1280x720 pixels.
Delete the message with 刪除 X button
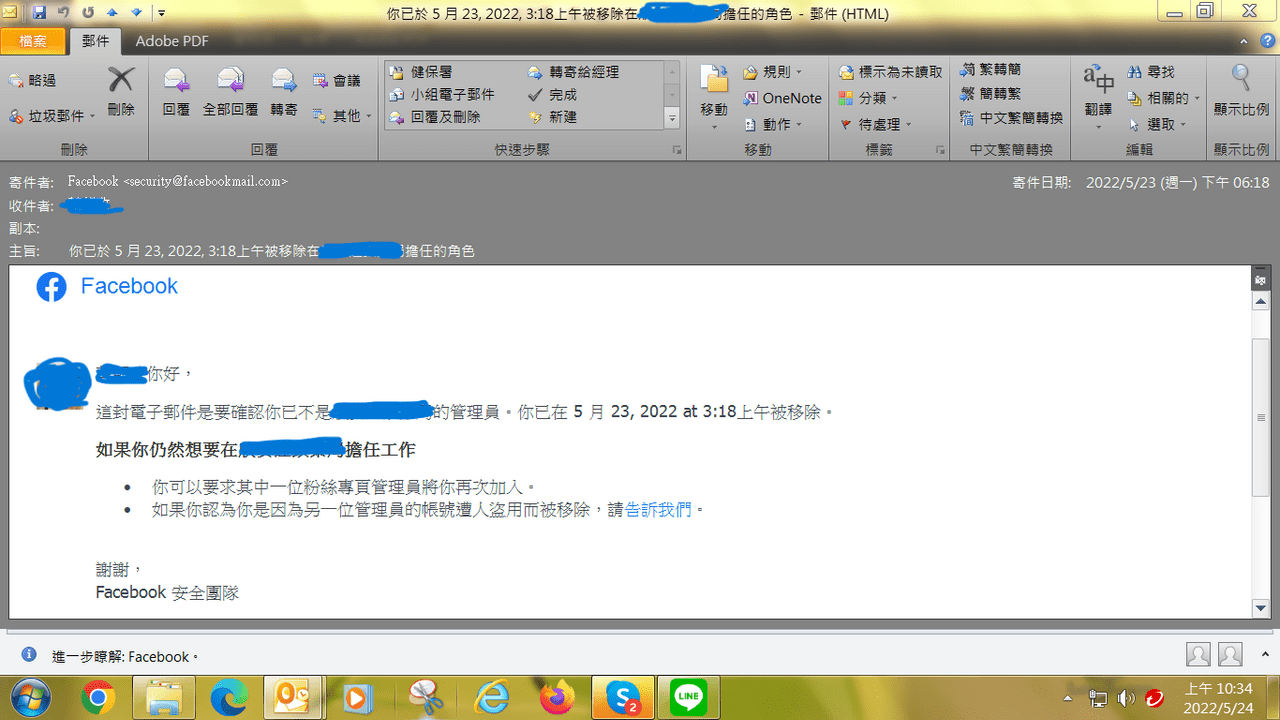[121, 93]
